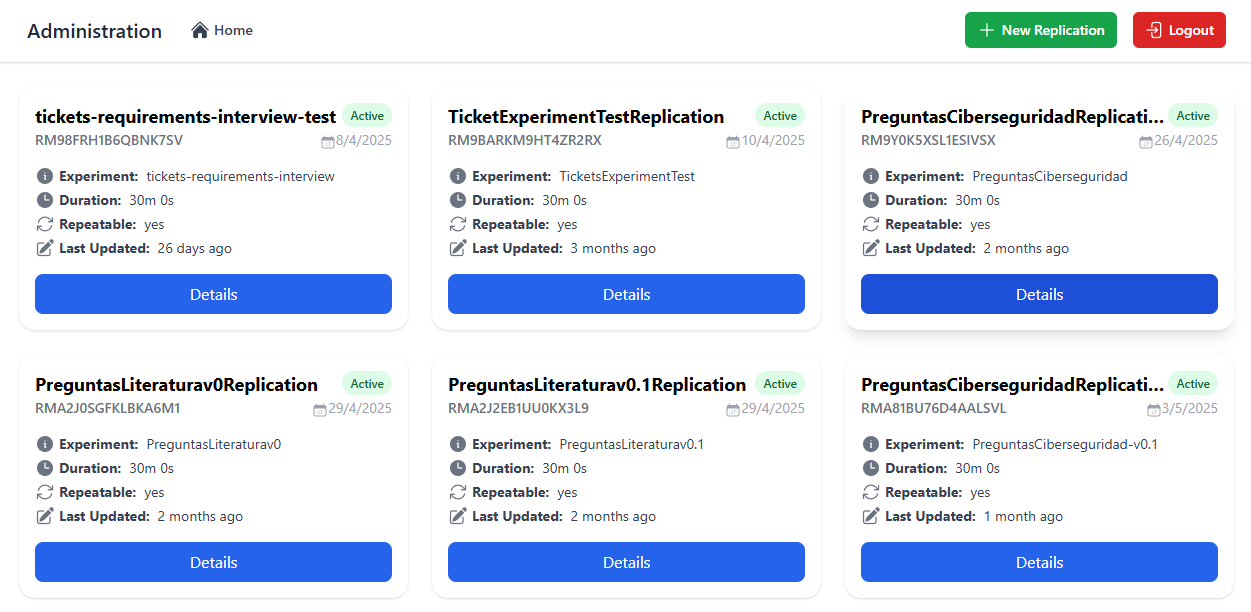Click the clock icon on PreguntasLiteraturav0Replication card
Screen dimensions: 1251x612
click(x=44, y=467)
